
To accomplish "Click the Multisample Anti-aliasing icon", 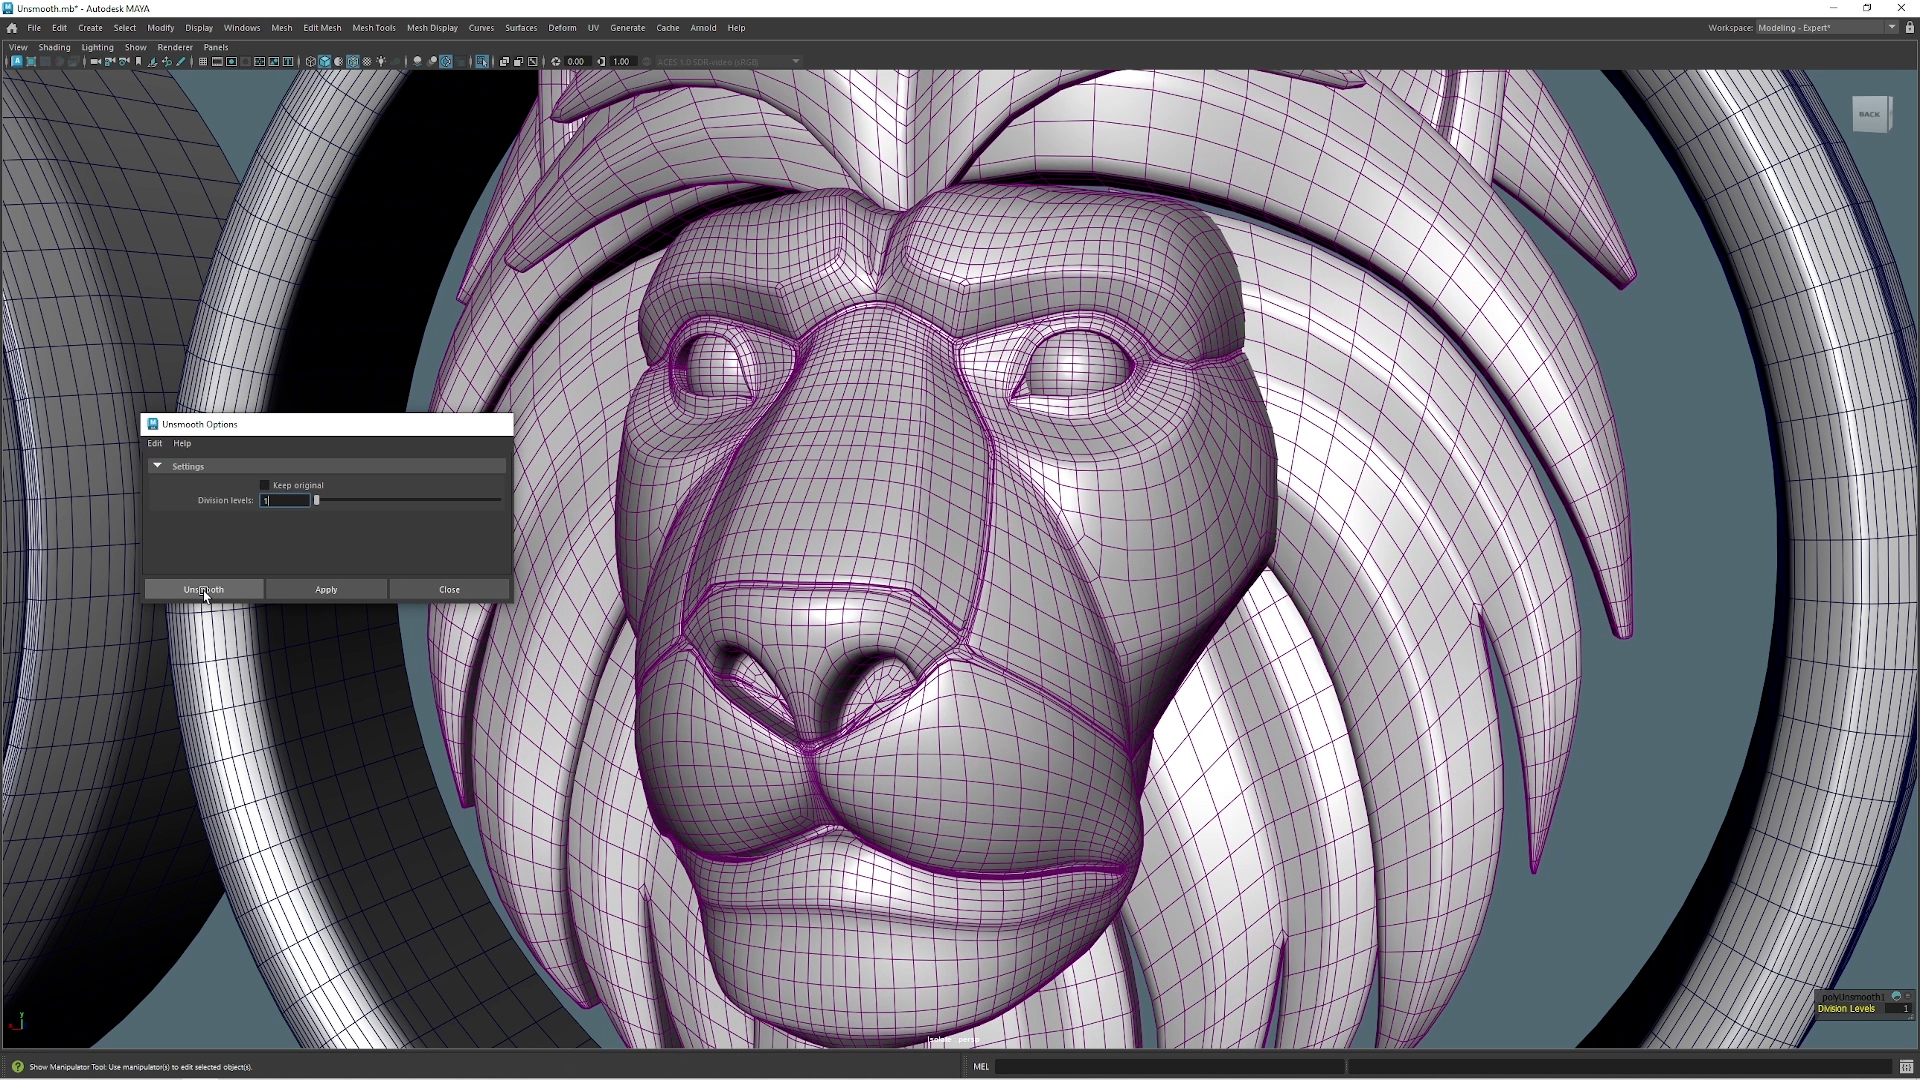I will pos(446,62).
